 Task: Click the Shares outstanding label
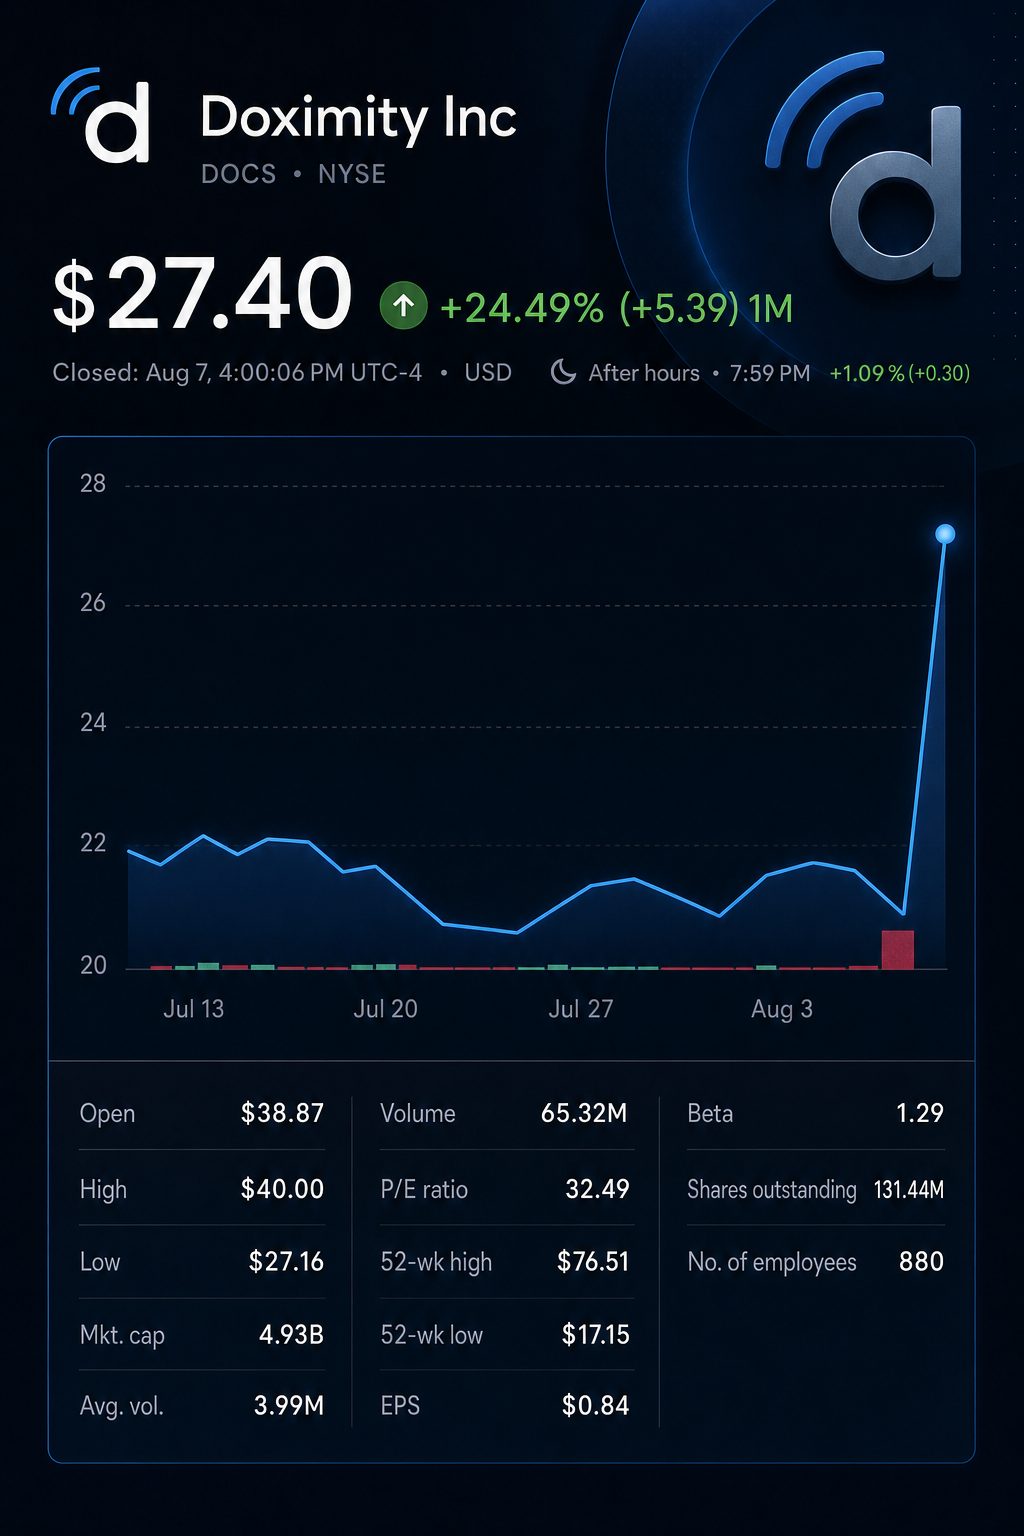(772, 1190)
